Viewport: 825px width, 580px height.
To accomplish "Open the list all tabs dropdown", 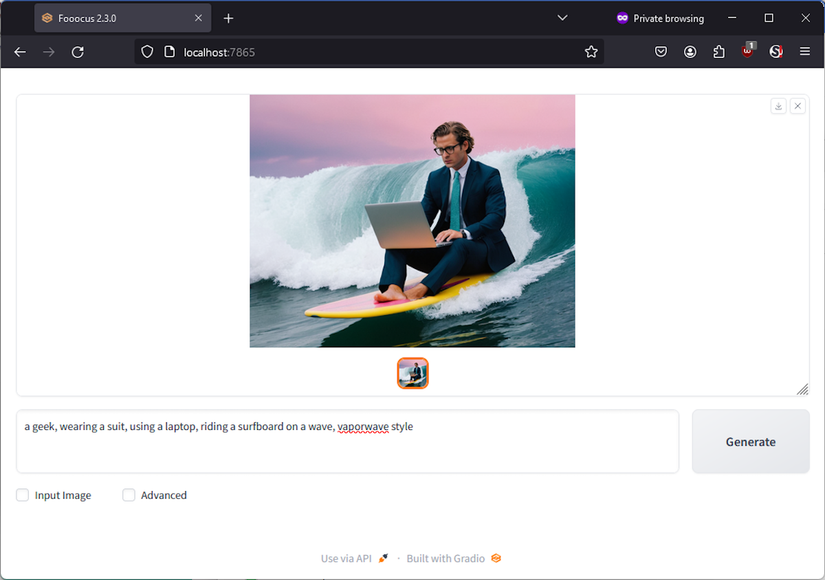I will pyautogui.click(x=562, y=18).
